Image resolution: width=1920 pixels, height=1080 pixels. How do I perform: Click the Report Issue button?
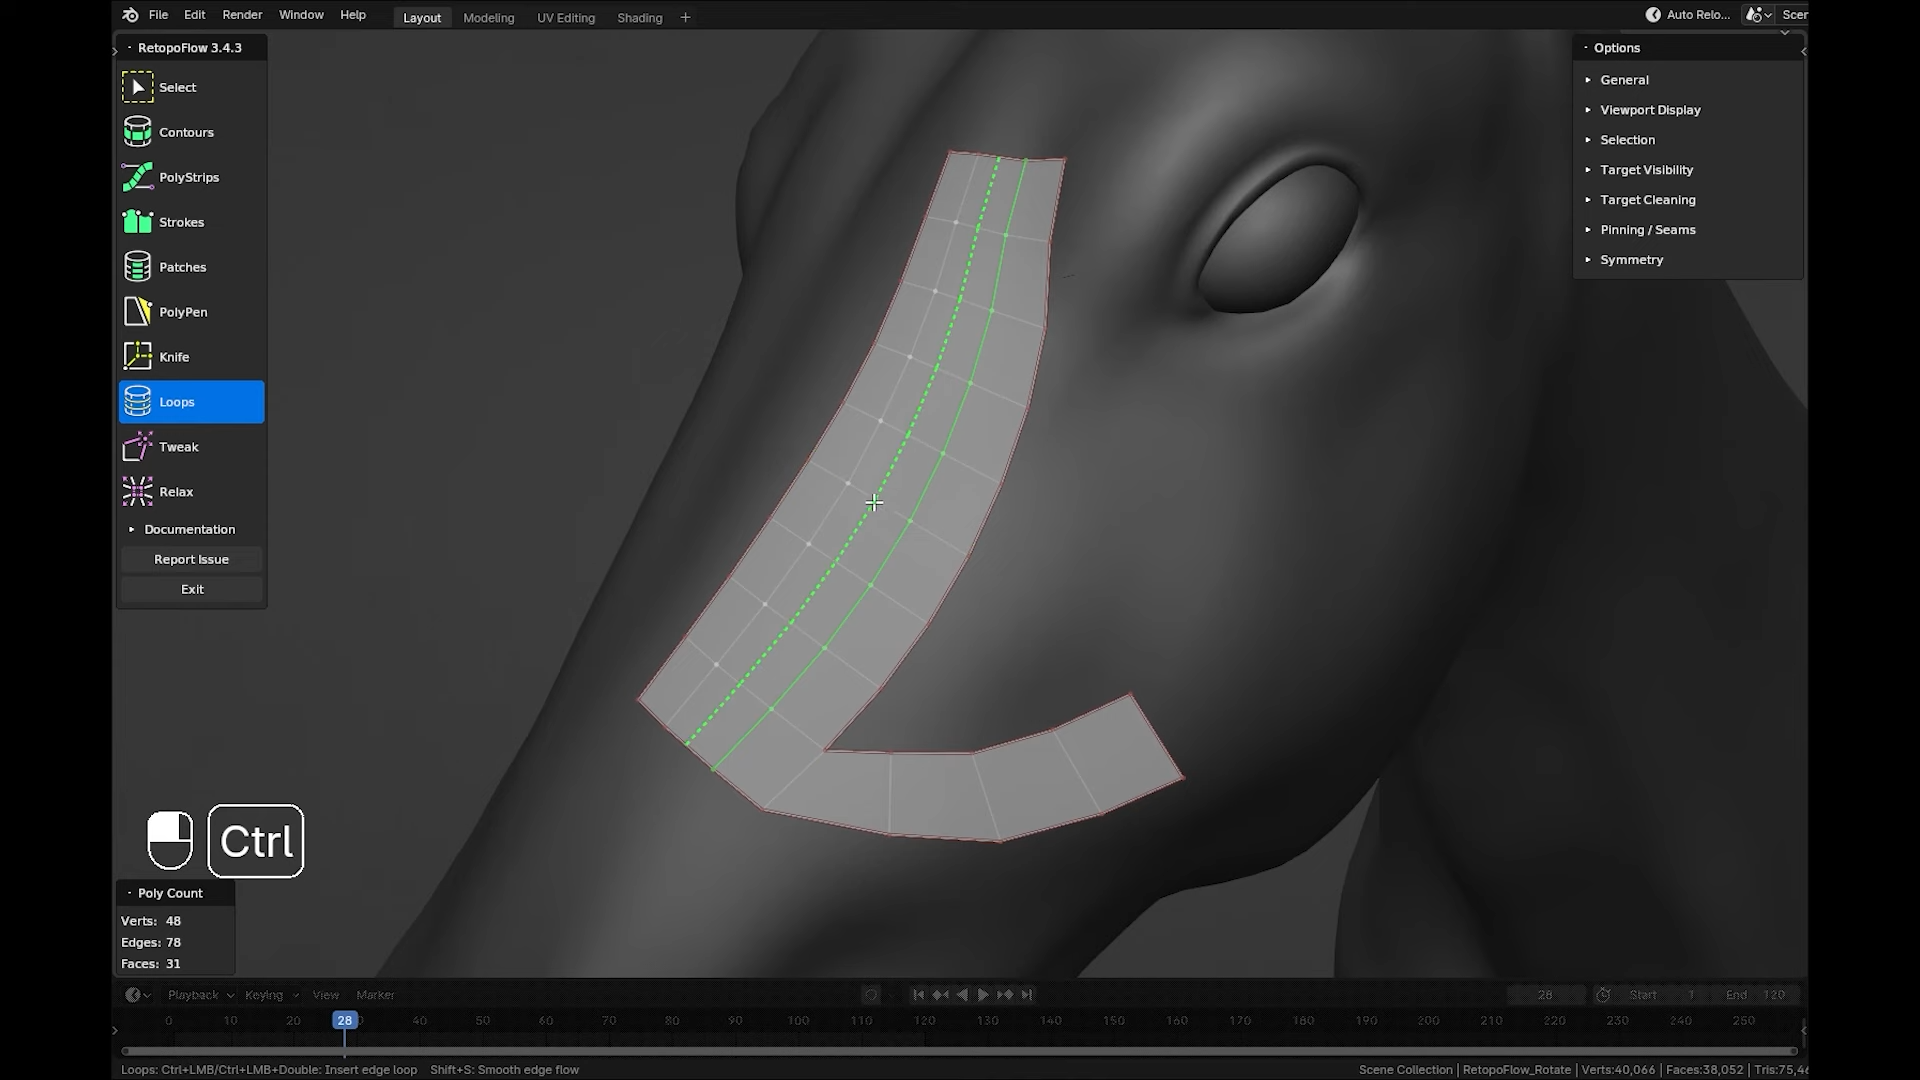coord(191,559)
